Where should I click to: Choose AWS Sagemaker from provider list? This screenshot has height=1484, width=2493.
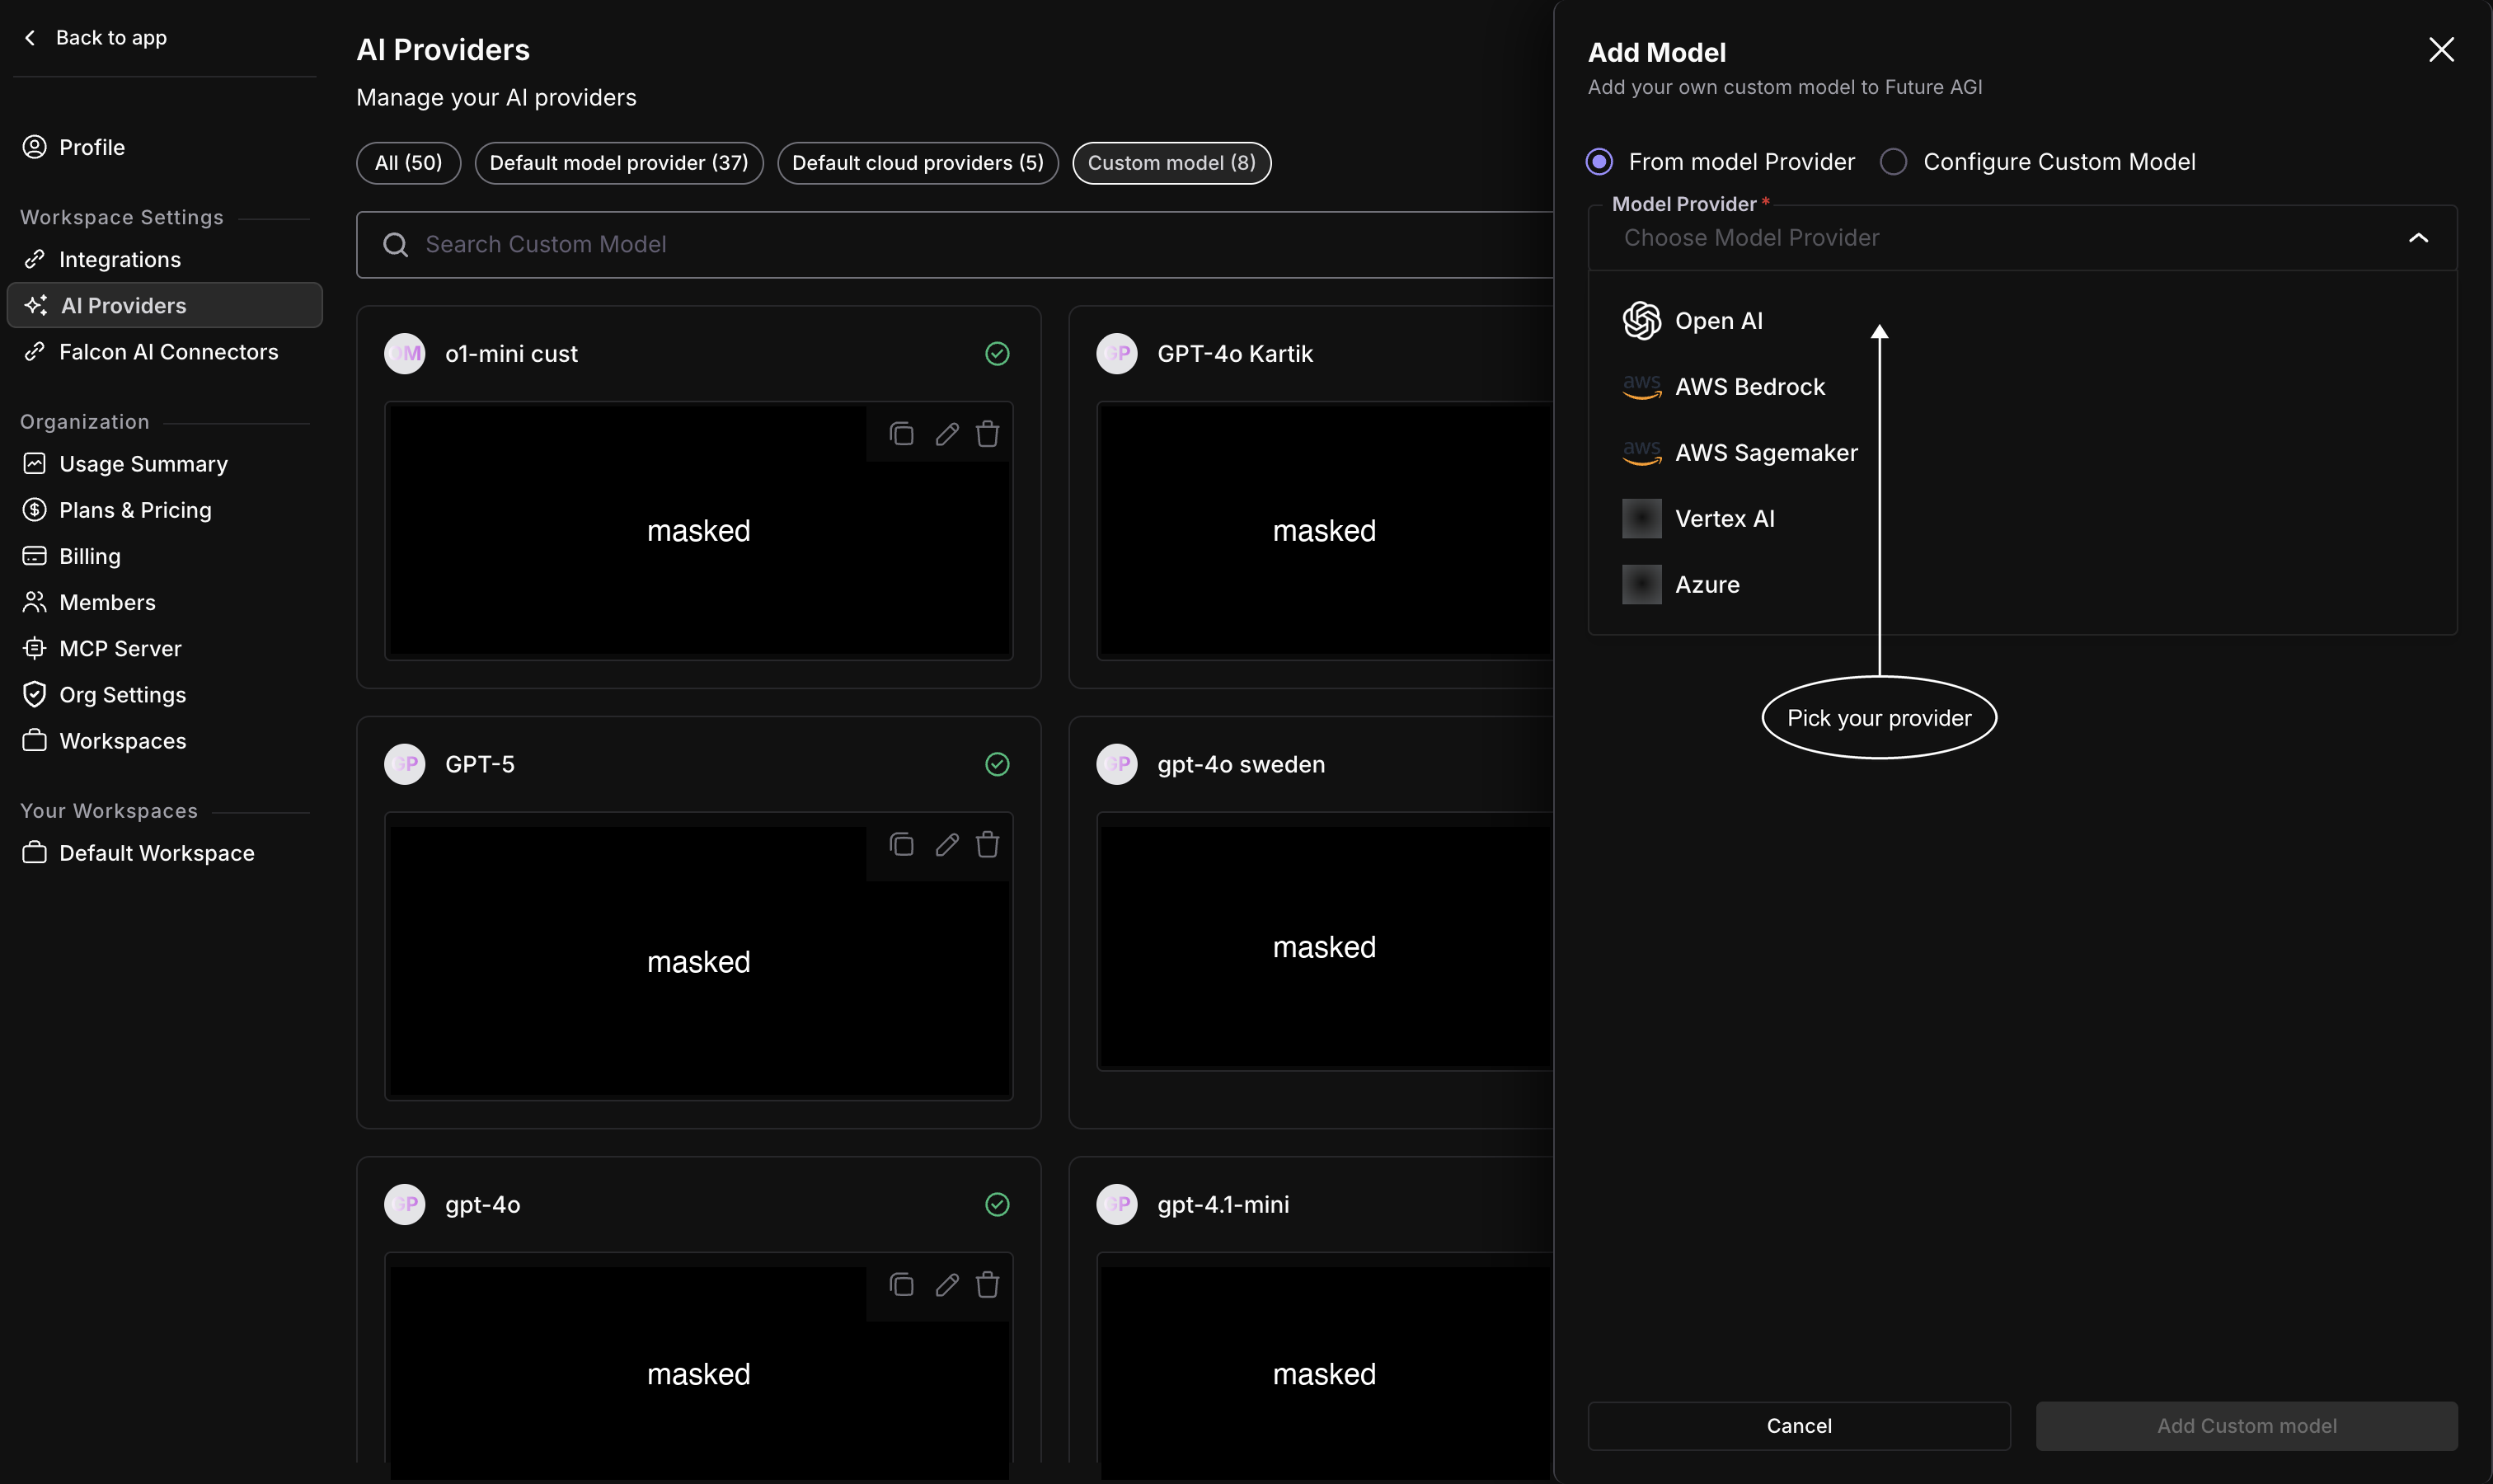2022,452
